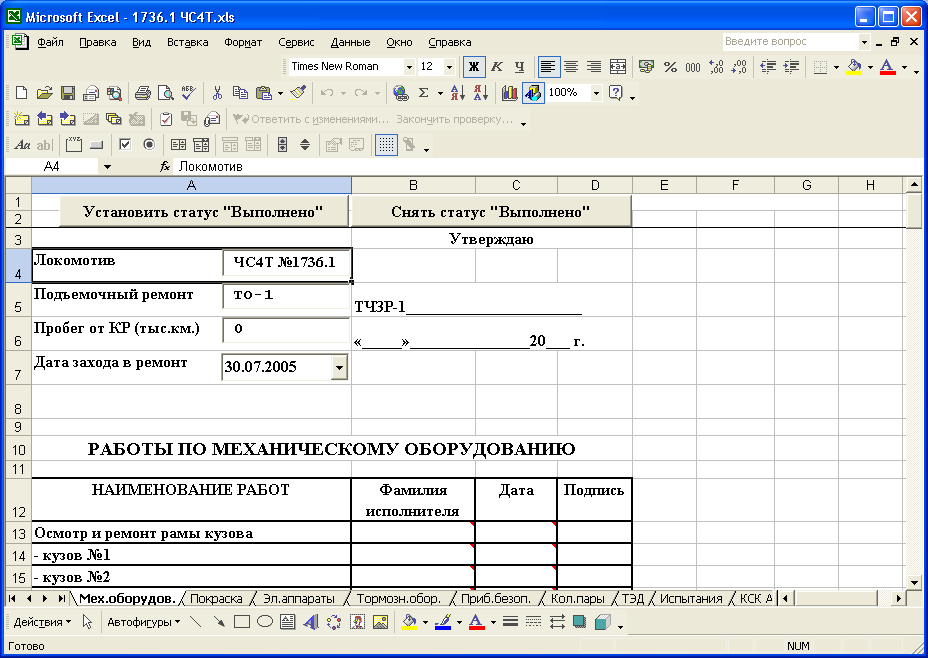Screen dimensions: 928x658
Task: Open the Chart Wizard icon
Action: click(510, 93)
